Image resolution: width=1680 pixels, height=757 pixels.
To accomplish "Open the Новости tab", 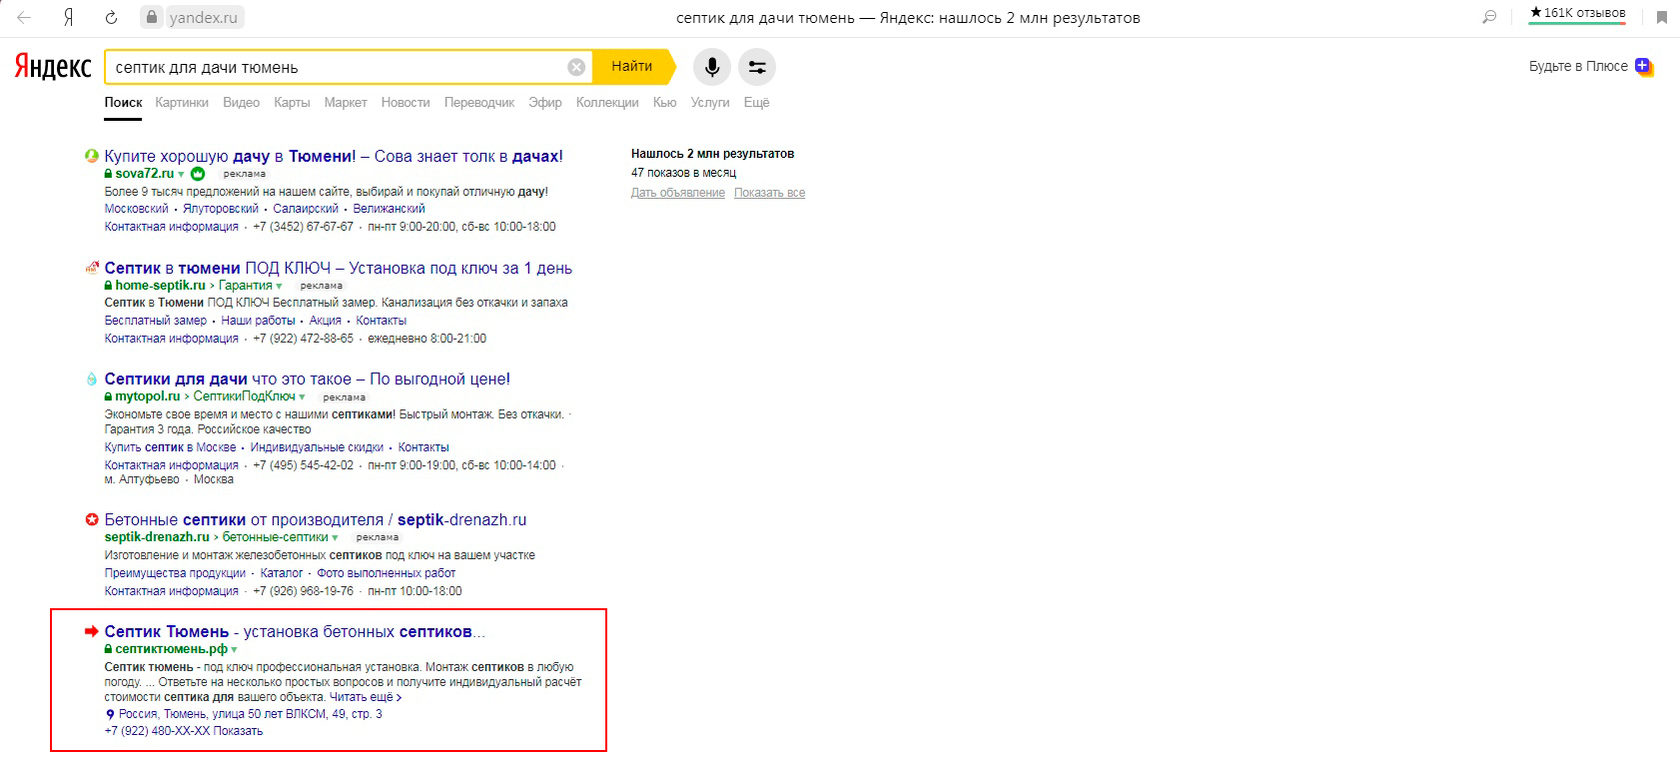I will (405, 102).
